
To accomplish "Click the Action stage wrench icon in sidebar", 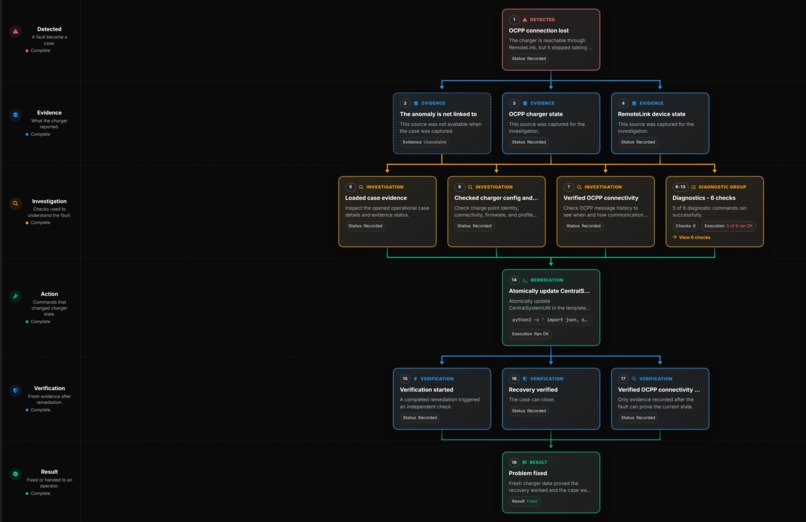I will click(15, 296).
